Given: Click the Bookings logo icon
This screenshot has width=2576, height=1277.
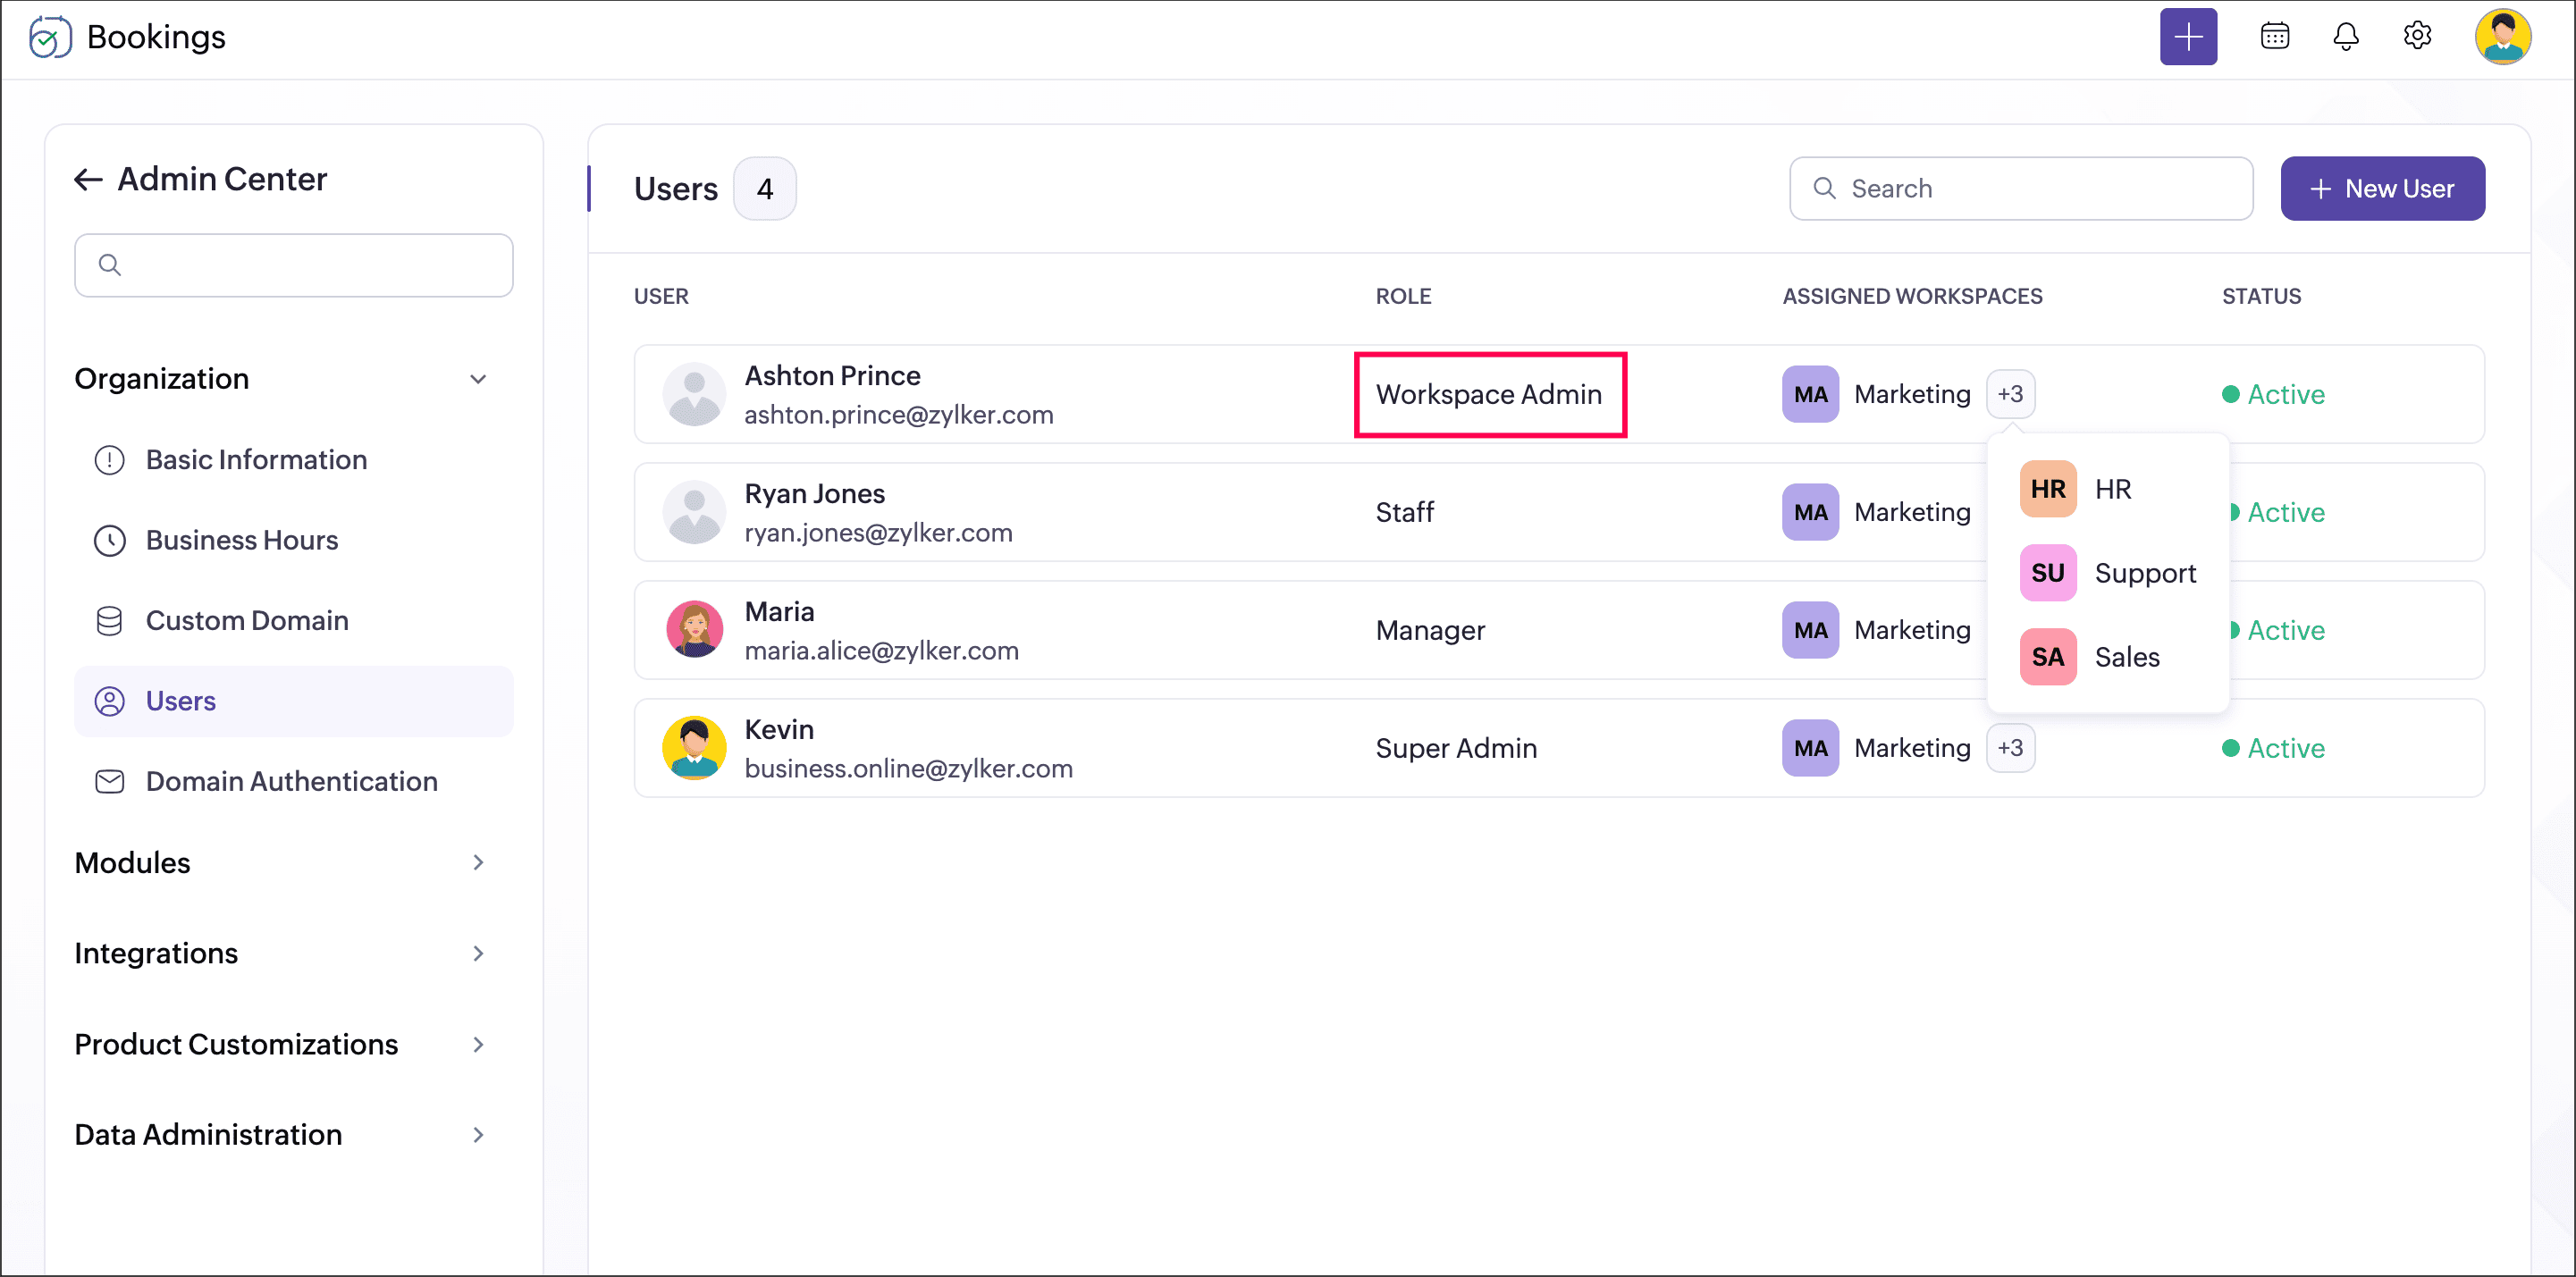Looking at the screenshot, I should [x=50, y=37].
